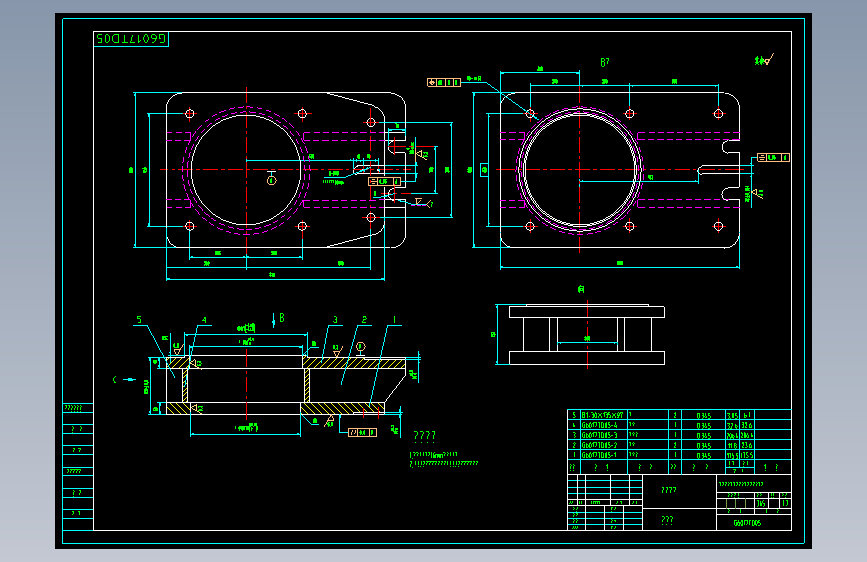Select the end elevation view at lower right
The width and height of the screenshot is (867, 562).
point(587,335)
